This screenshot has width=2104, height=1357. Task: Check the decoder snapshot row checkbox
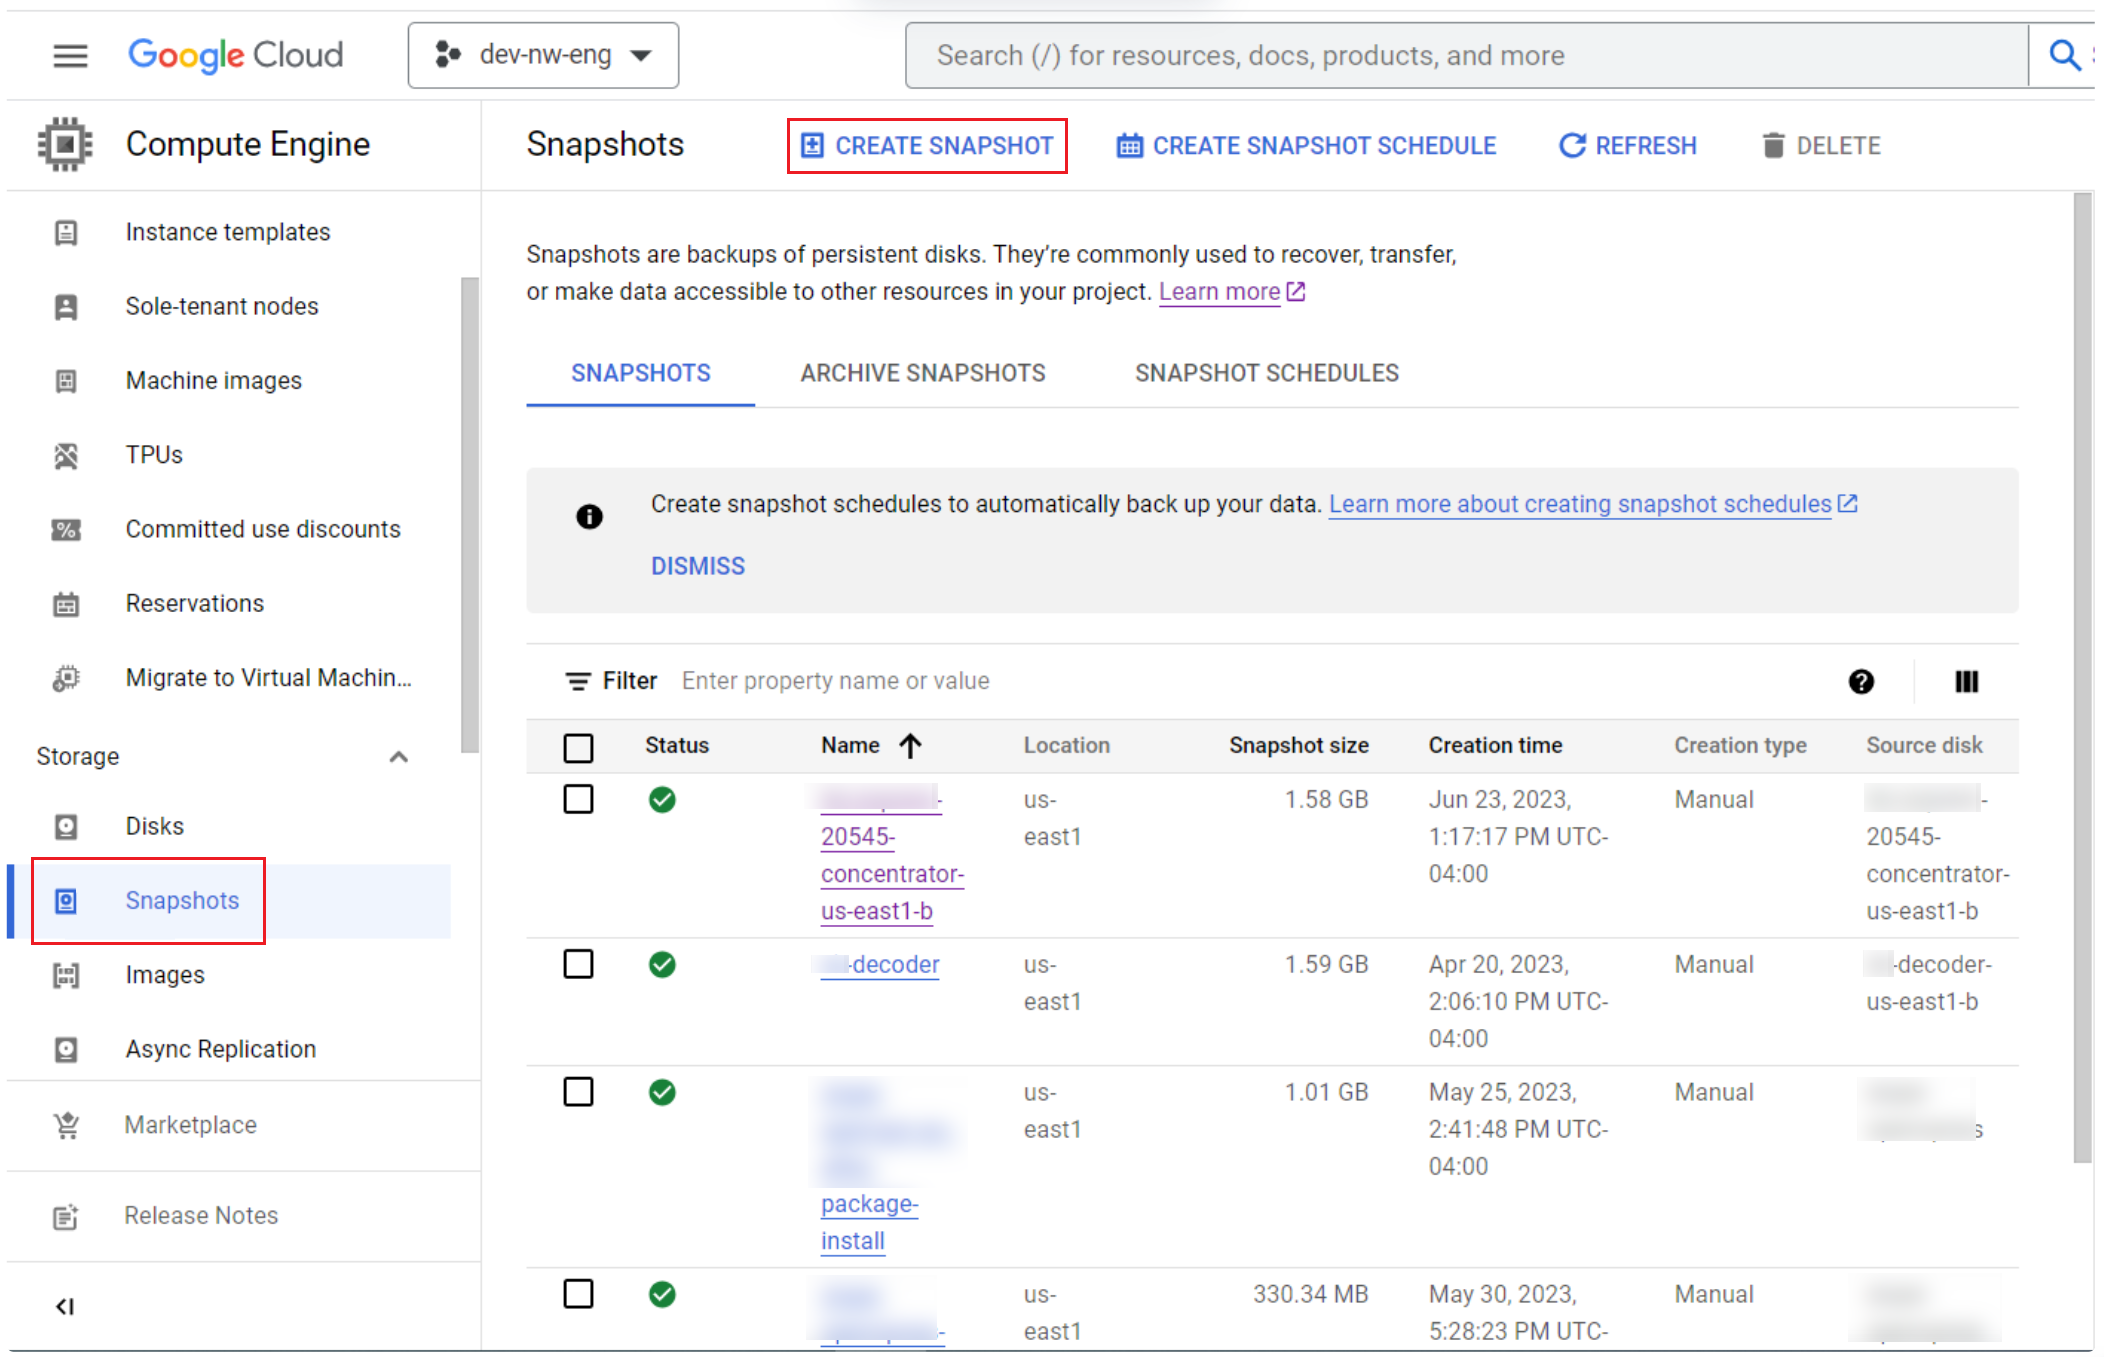click(578, 964)
